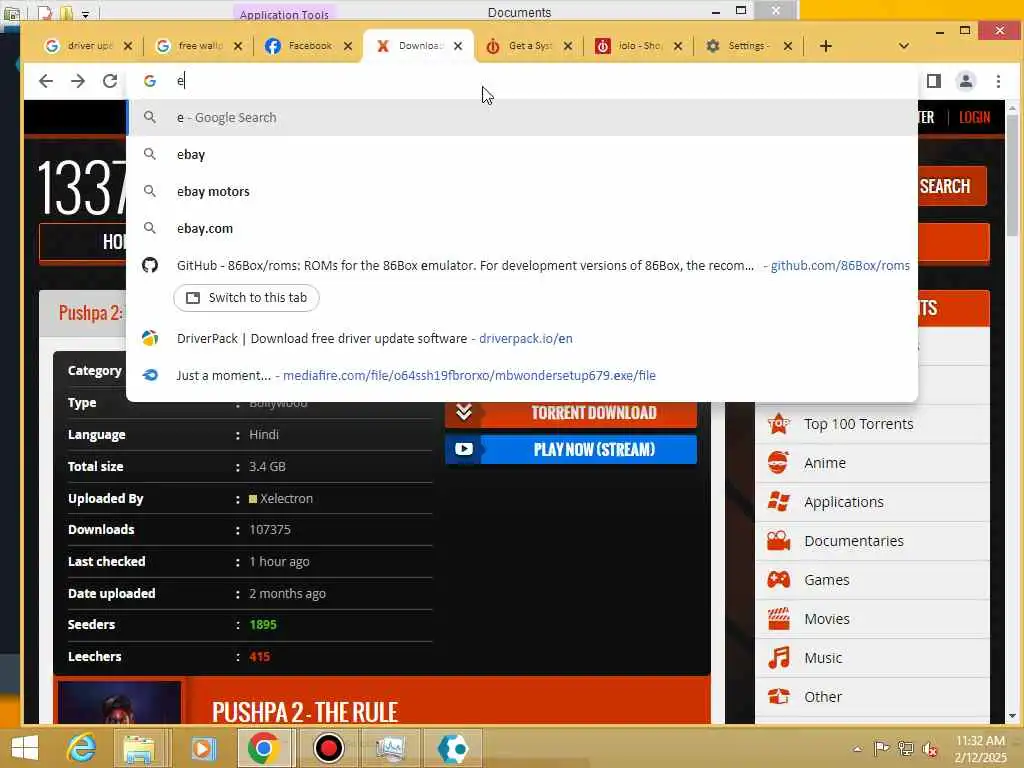Show hidden system tray icons

pyautogui.click(x=857, y=748)
